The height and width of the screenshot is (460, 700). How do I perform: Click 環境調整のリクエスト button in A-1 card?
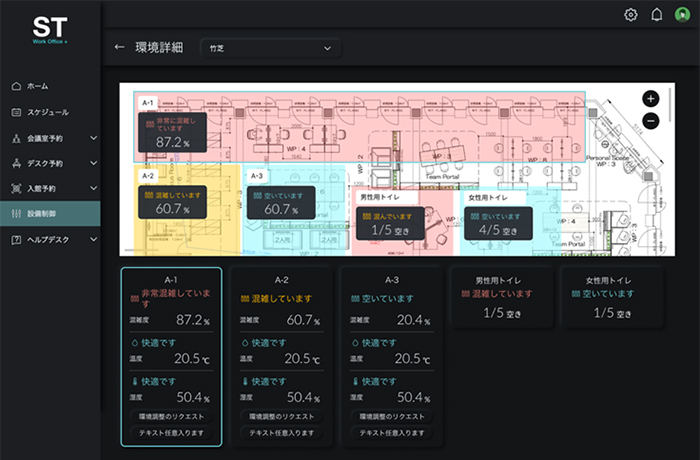pyautogui.click(x=171, y=416)
